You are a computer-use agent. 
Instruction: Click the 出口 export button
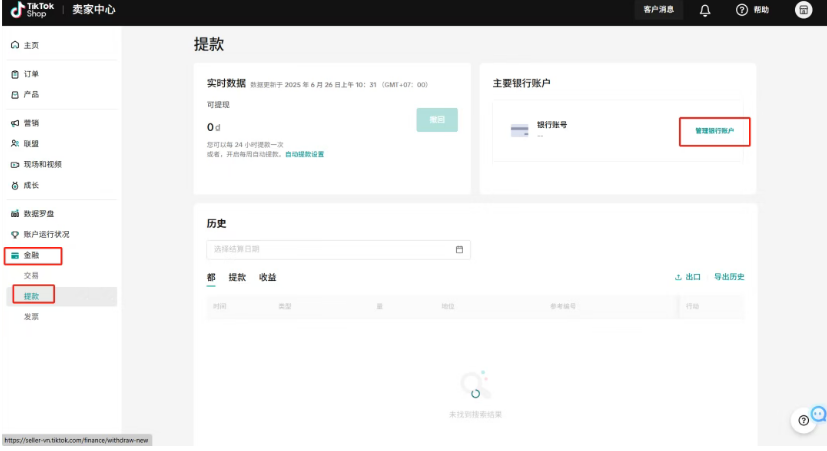click(688, 277)
